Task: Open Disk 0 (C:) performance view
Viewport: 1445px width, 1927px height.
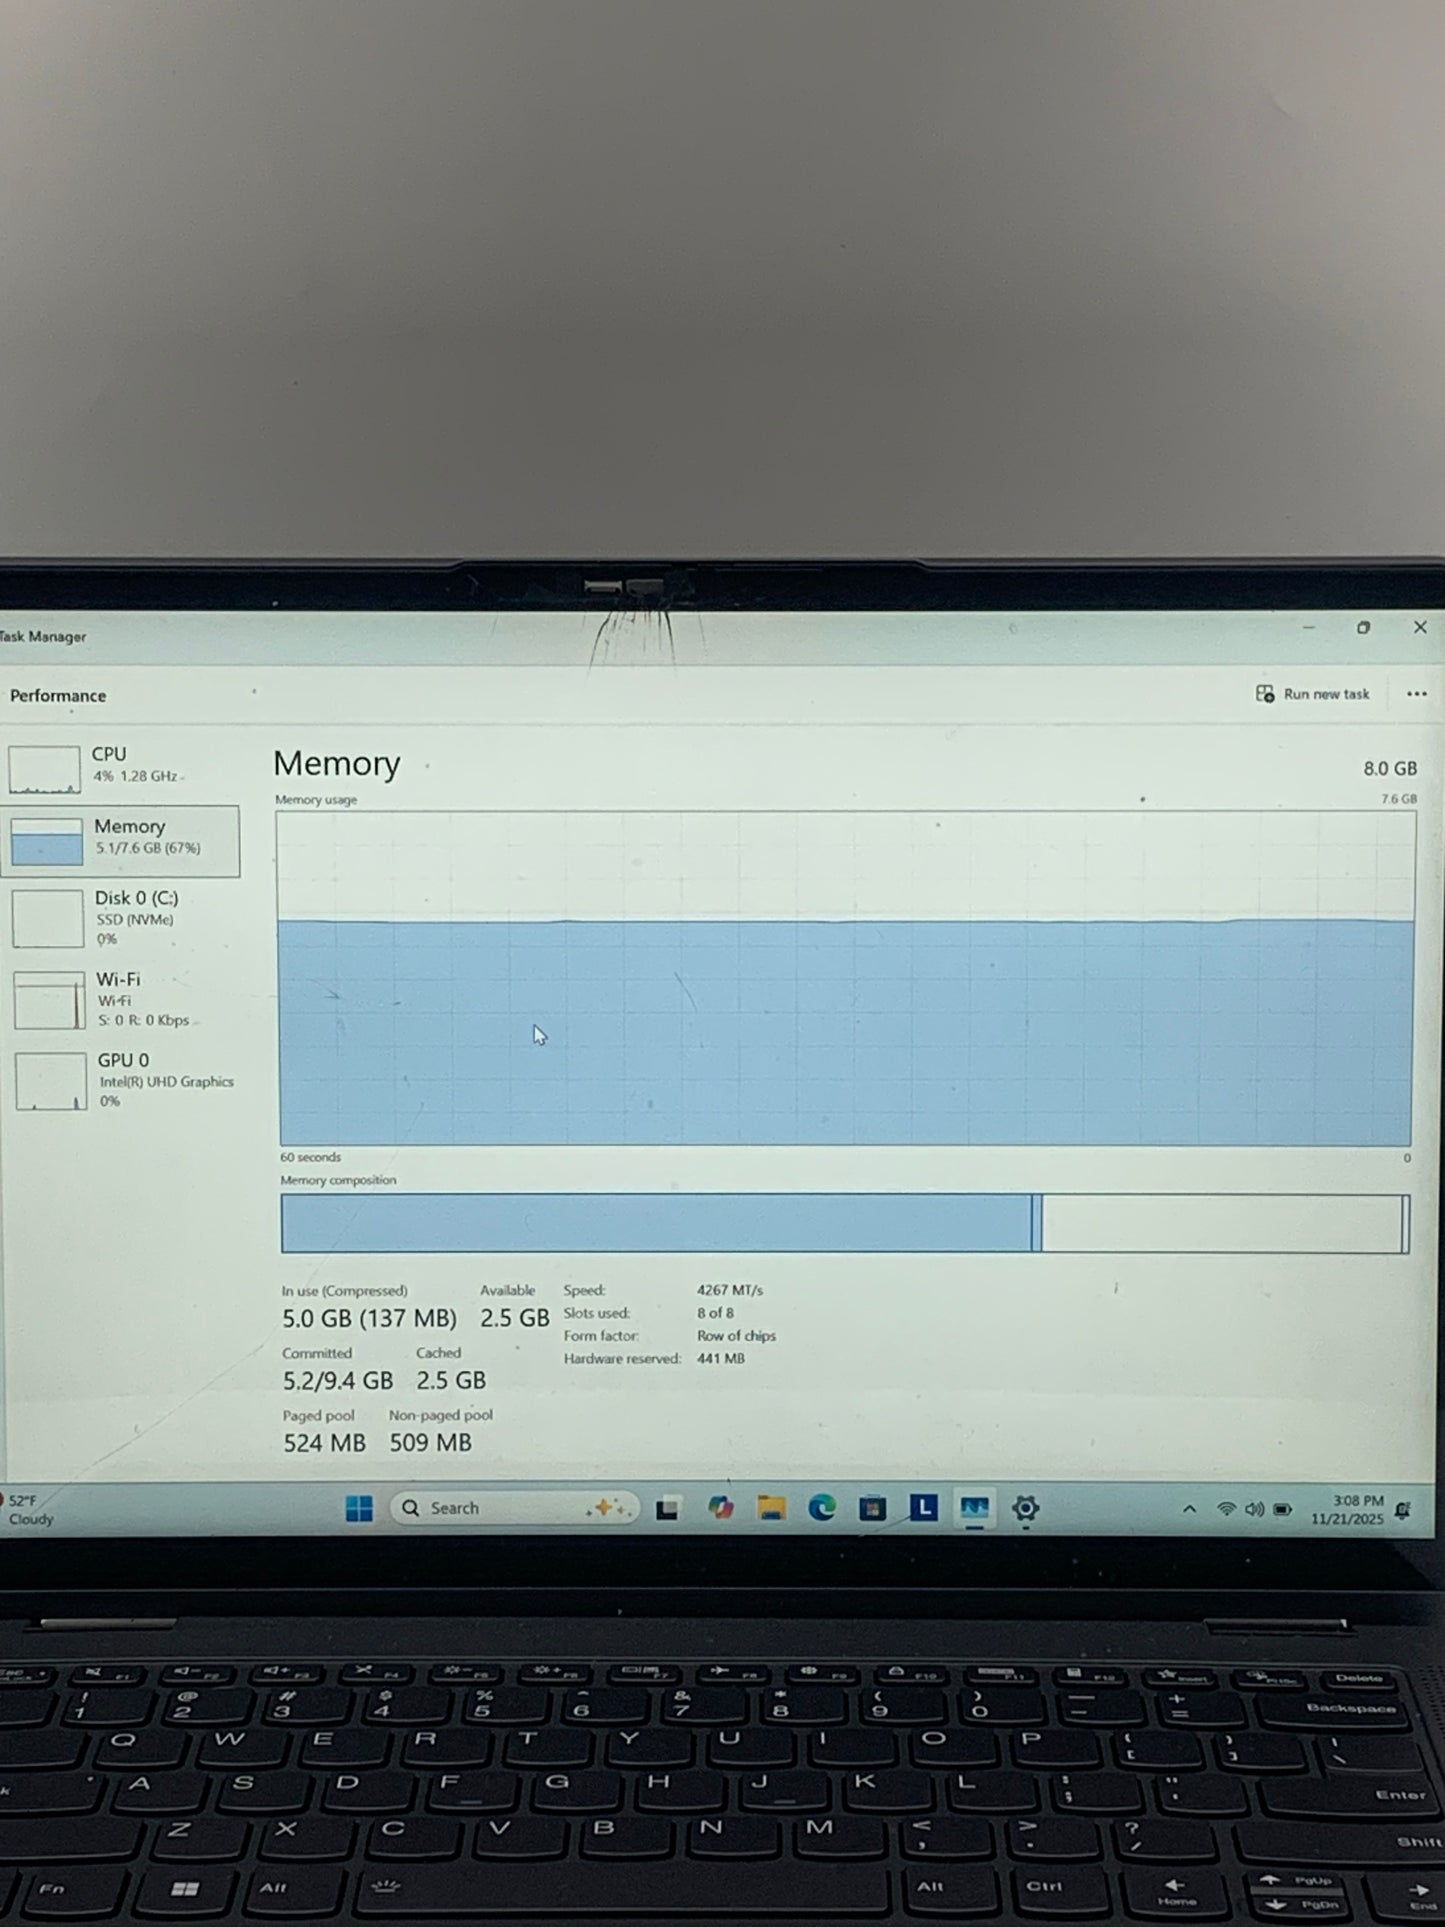Action: [x=121, y=918]
